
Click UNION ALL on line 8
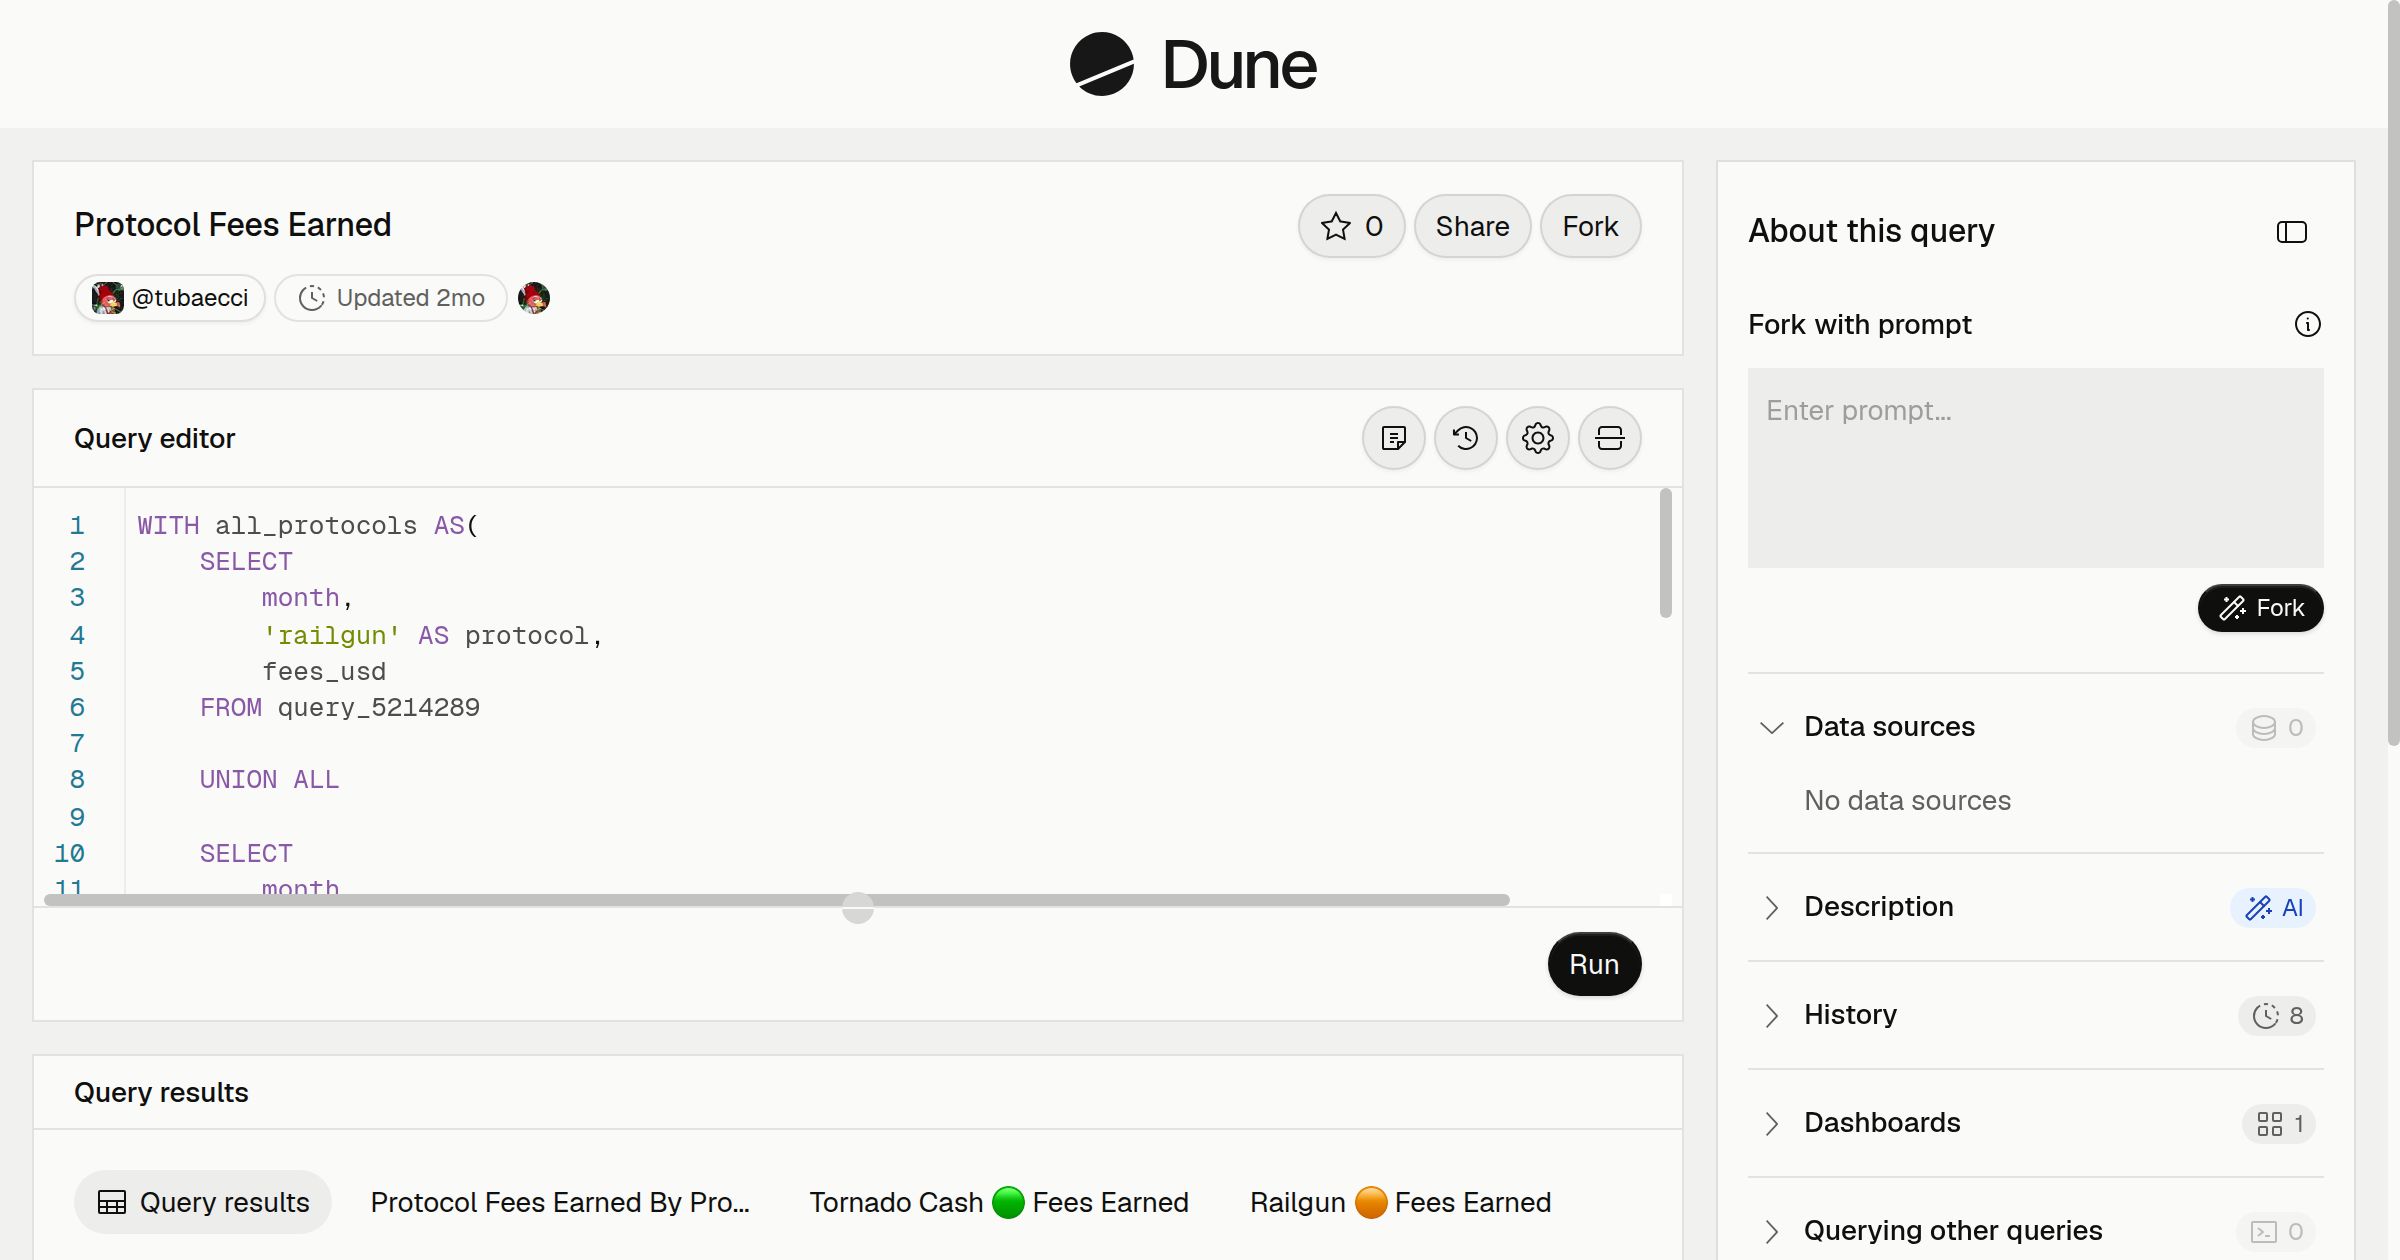pos(269,780)
